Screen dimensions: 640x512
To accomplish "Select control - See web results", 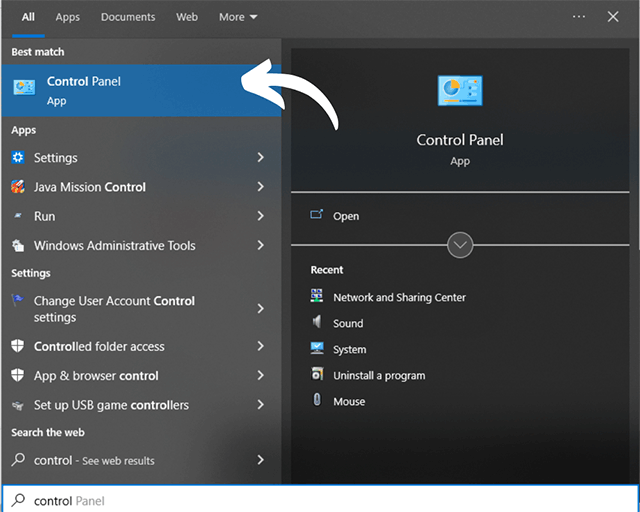I will pyautogui.click(x=141, y=460).
